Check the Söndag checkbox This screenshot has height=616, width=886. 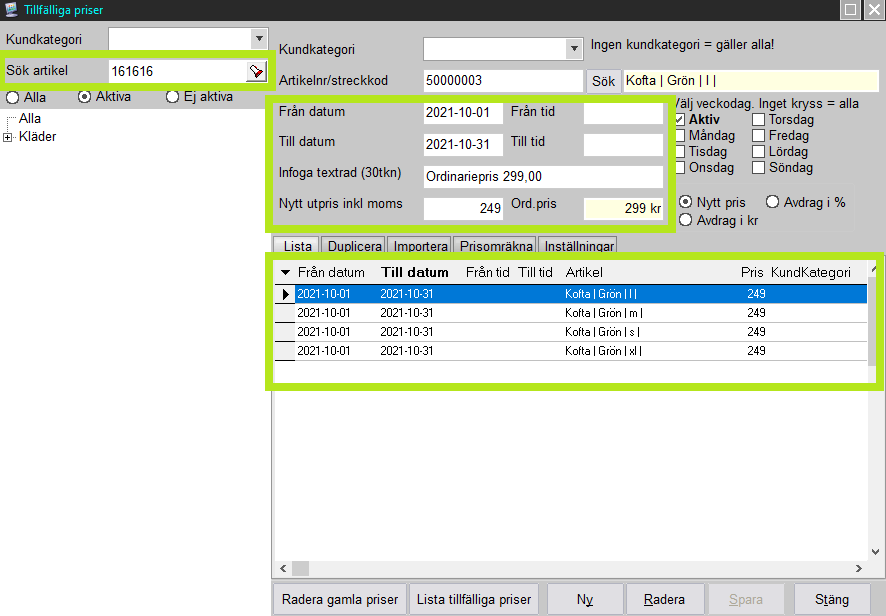click(x=759, y=168)
